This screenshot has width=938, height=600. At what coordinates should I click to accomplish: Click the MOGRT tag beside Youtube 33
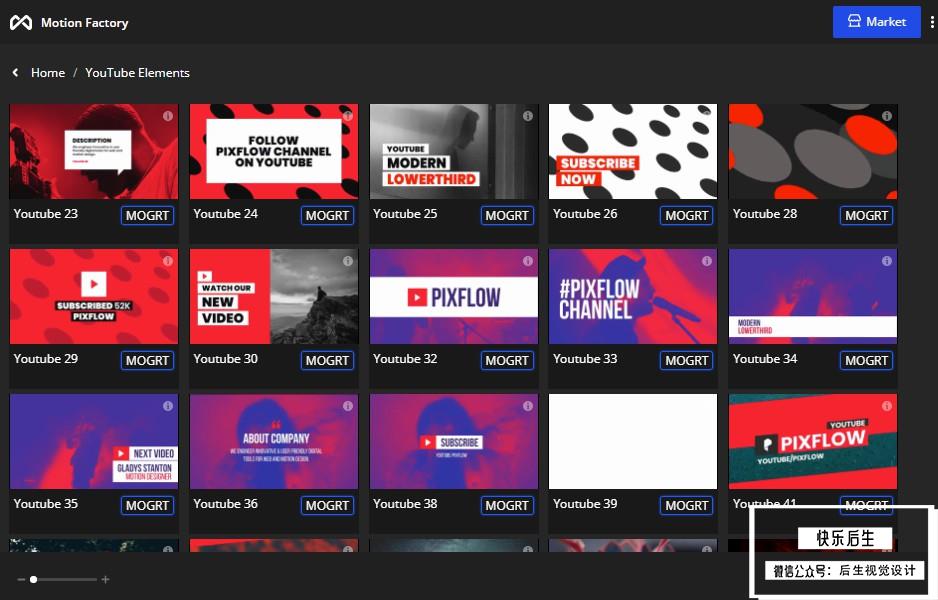[687, 360]
